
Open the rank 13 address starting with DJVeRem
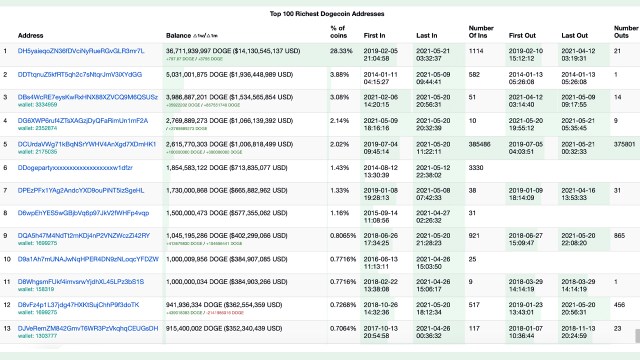88,328
